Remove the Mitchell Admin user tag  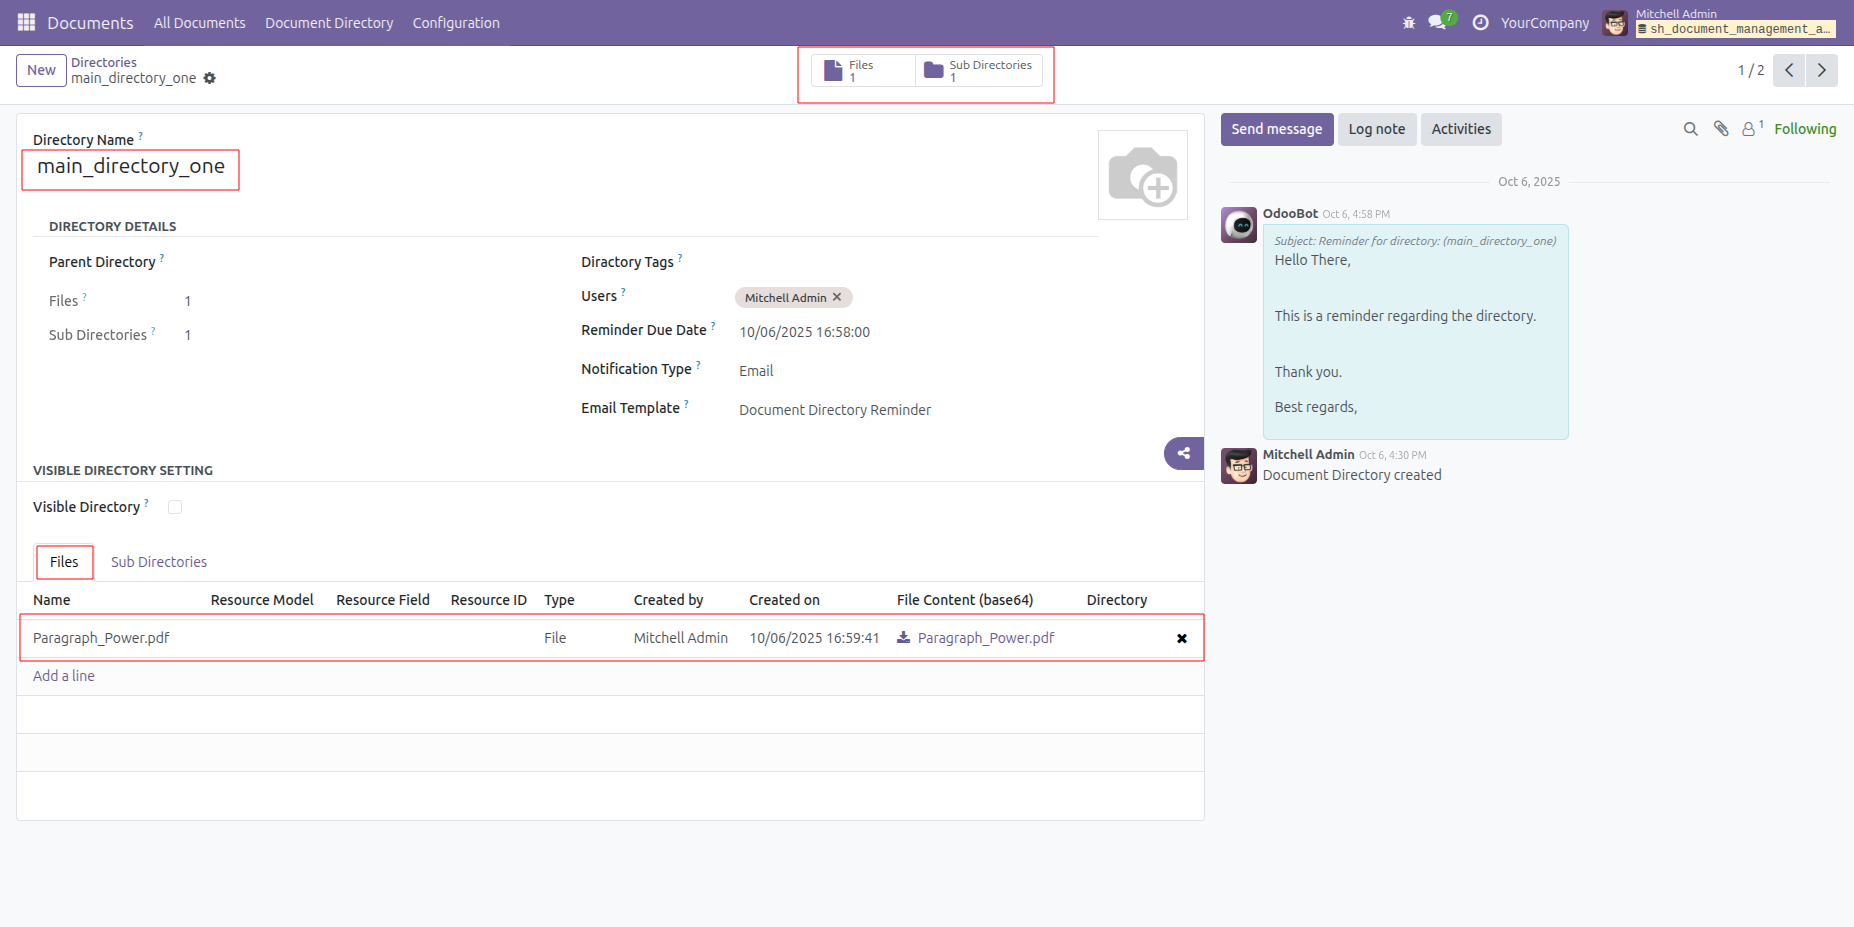(837, 297)
